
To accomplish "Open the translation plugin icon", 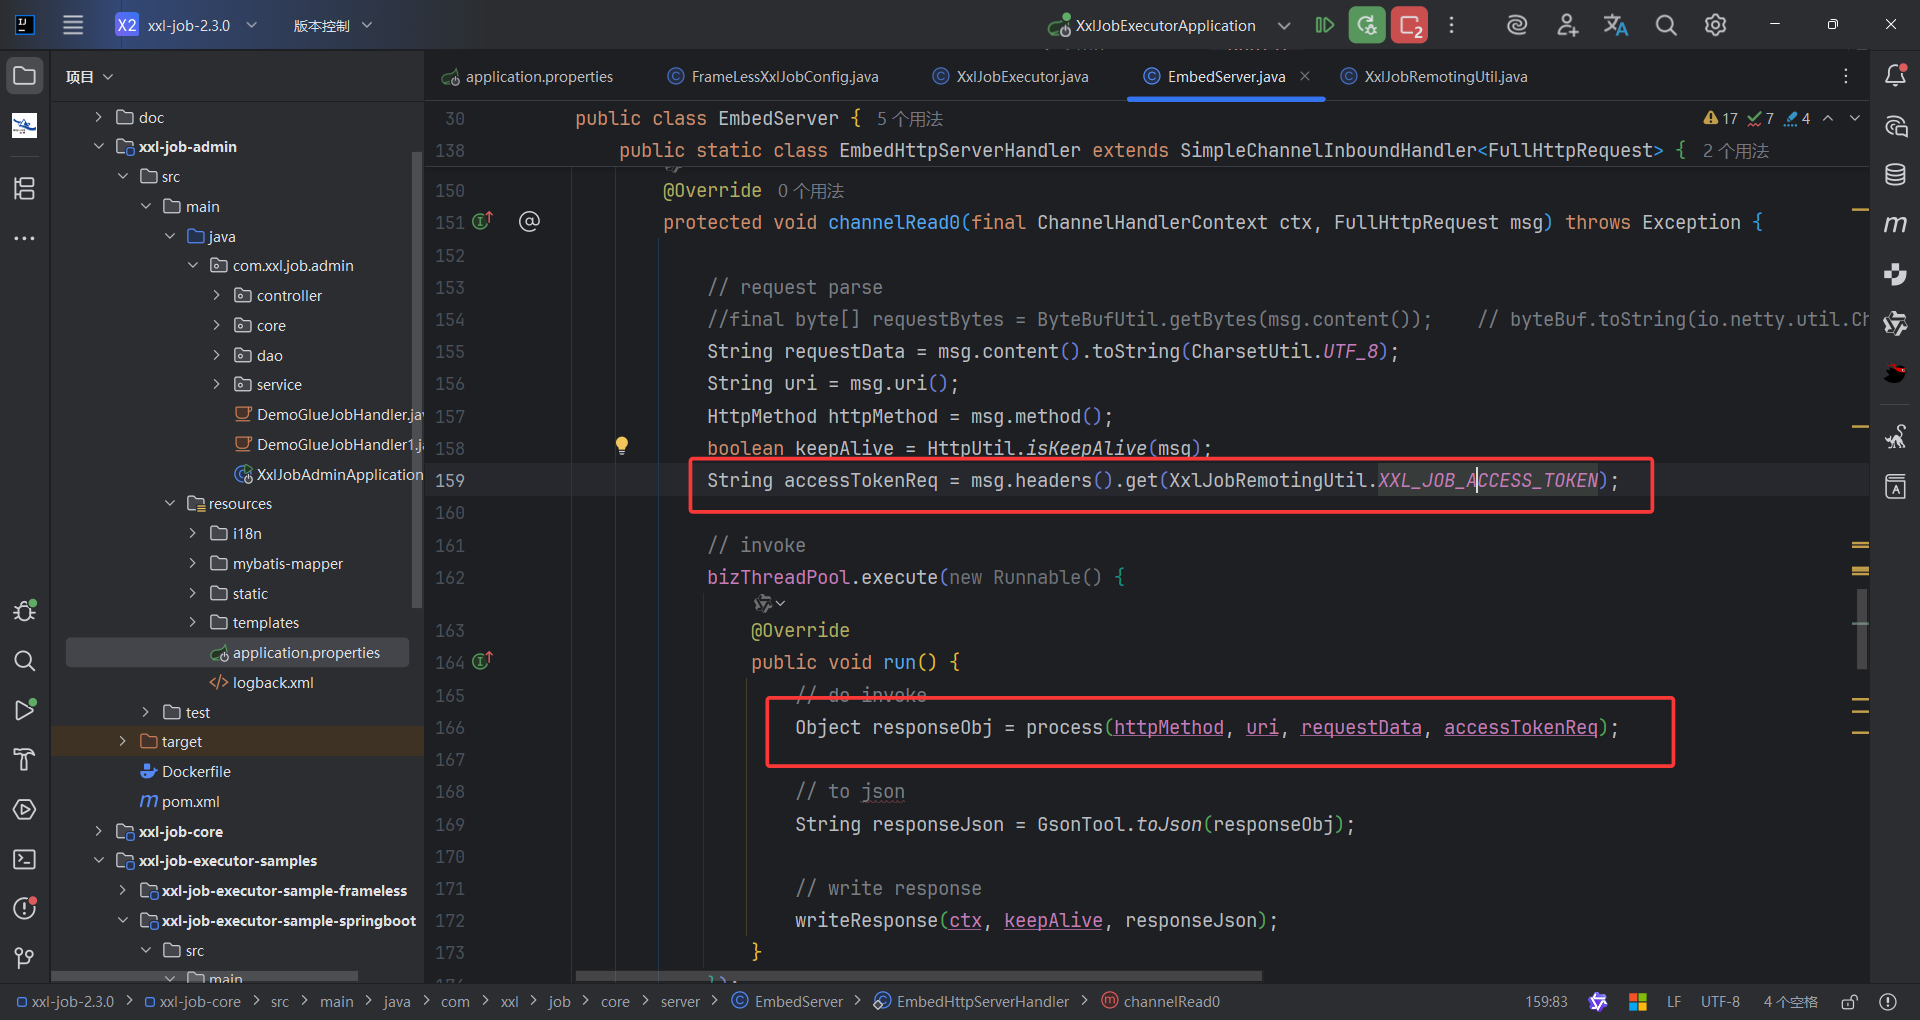I will pos(1616,25).
